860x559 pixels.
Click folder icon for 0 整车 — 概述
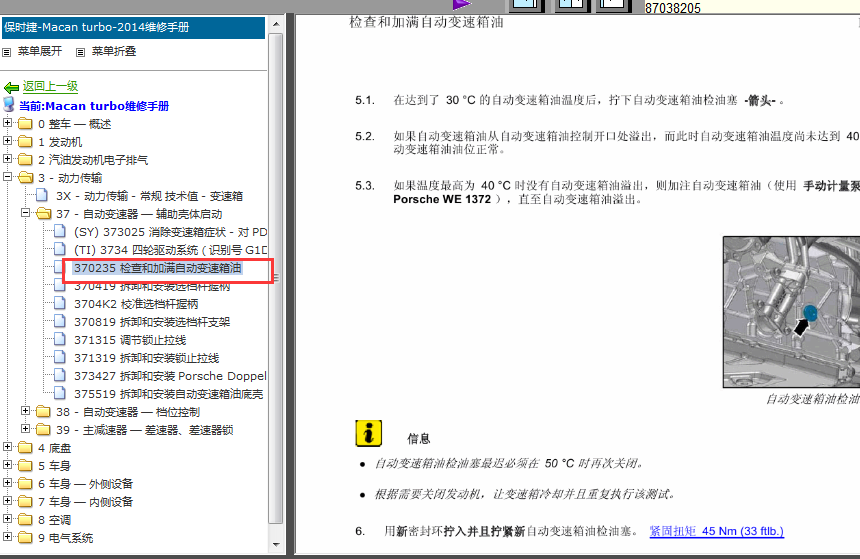point(25,123)
